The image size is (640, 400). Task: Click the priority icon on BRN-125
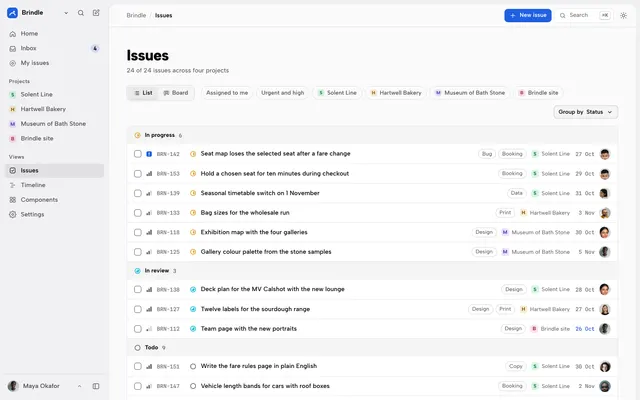(x=149, y=252)
